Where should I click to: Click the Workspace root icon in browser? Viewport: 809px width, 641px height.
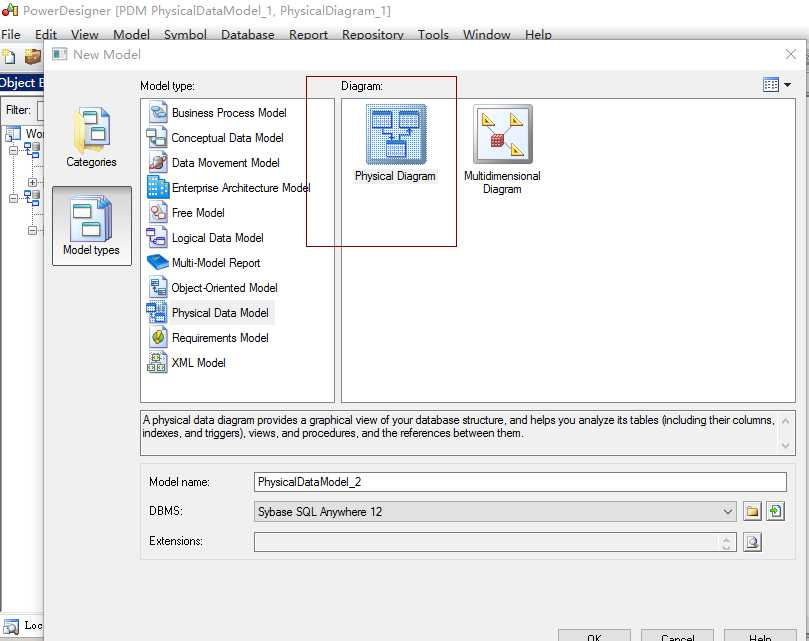(x=13, y=134)
